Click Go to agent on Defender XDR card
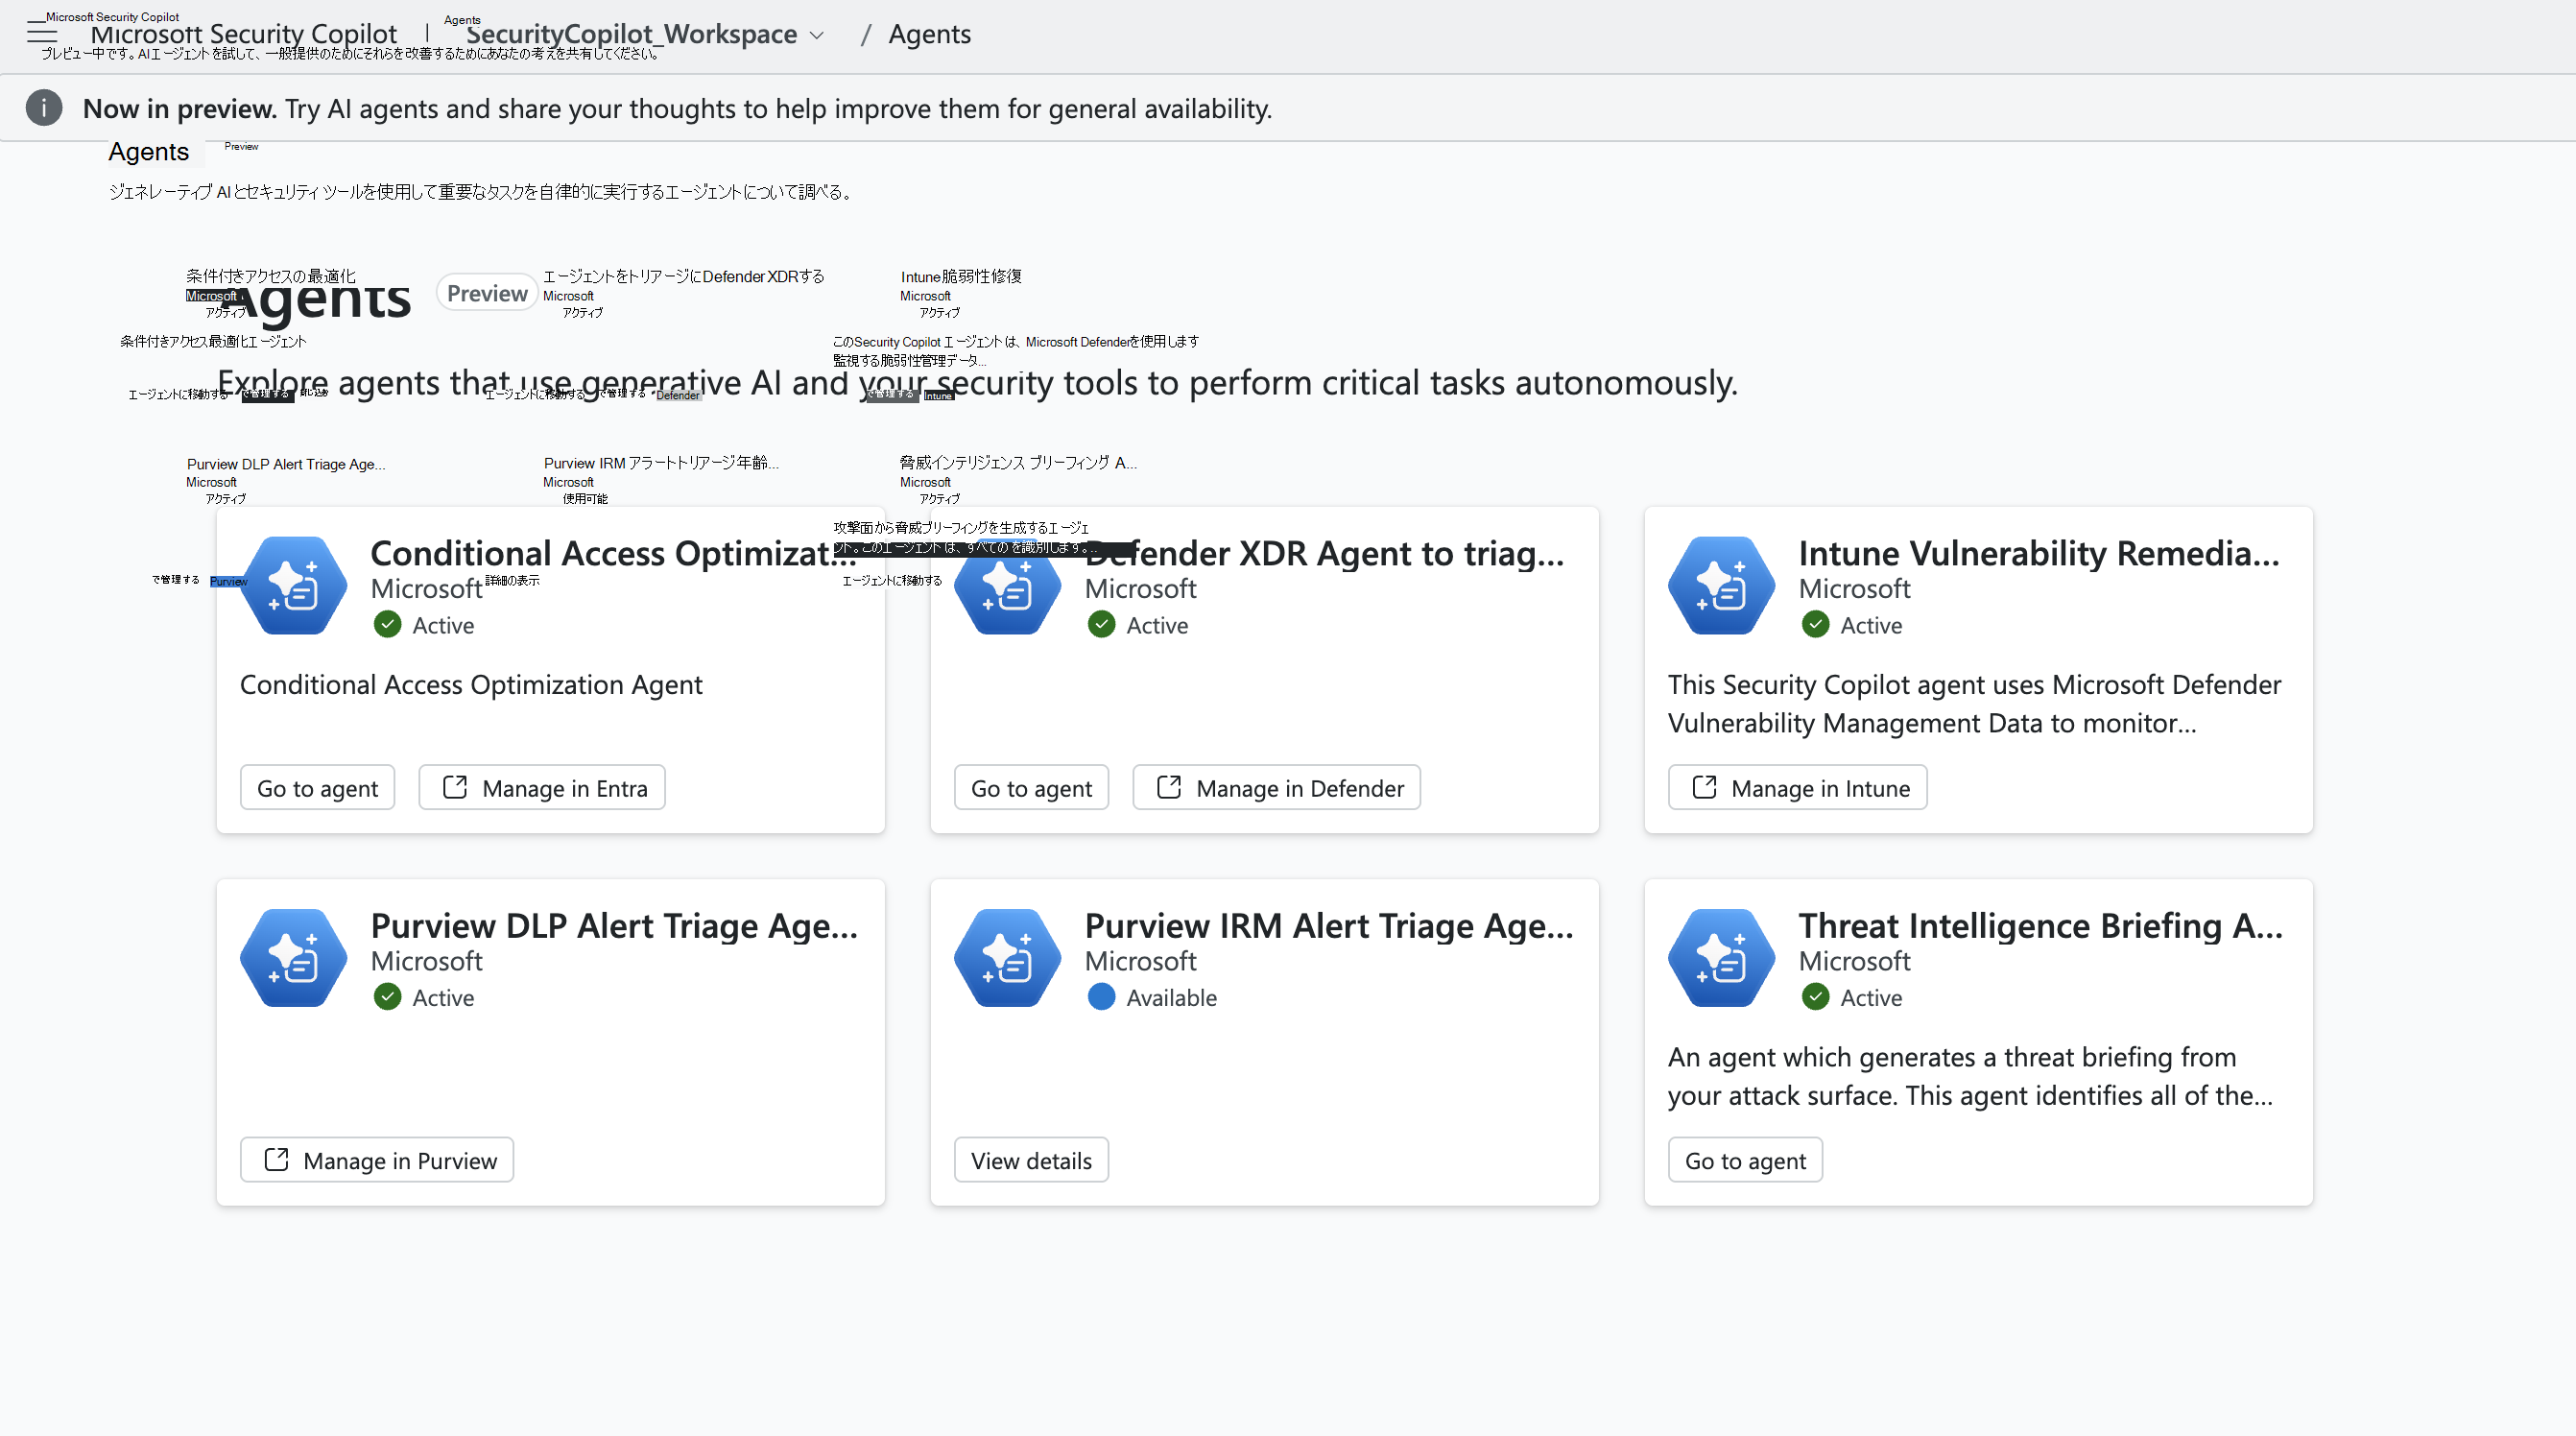Viewport: 2576px width, 1436px height. click(1031, 788)
